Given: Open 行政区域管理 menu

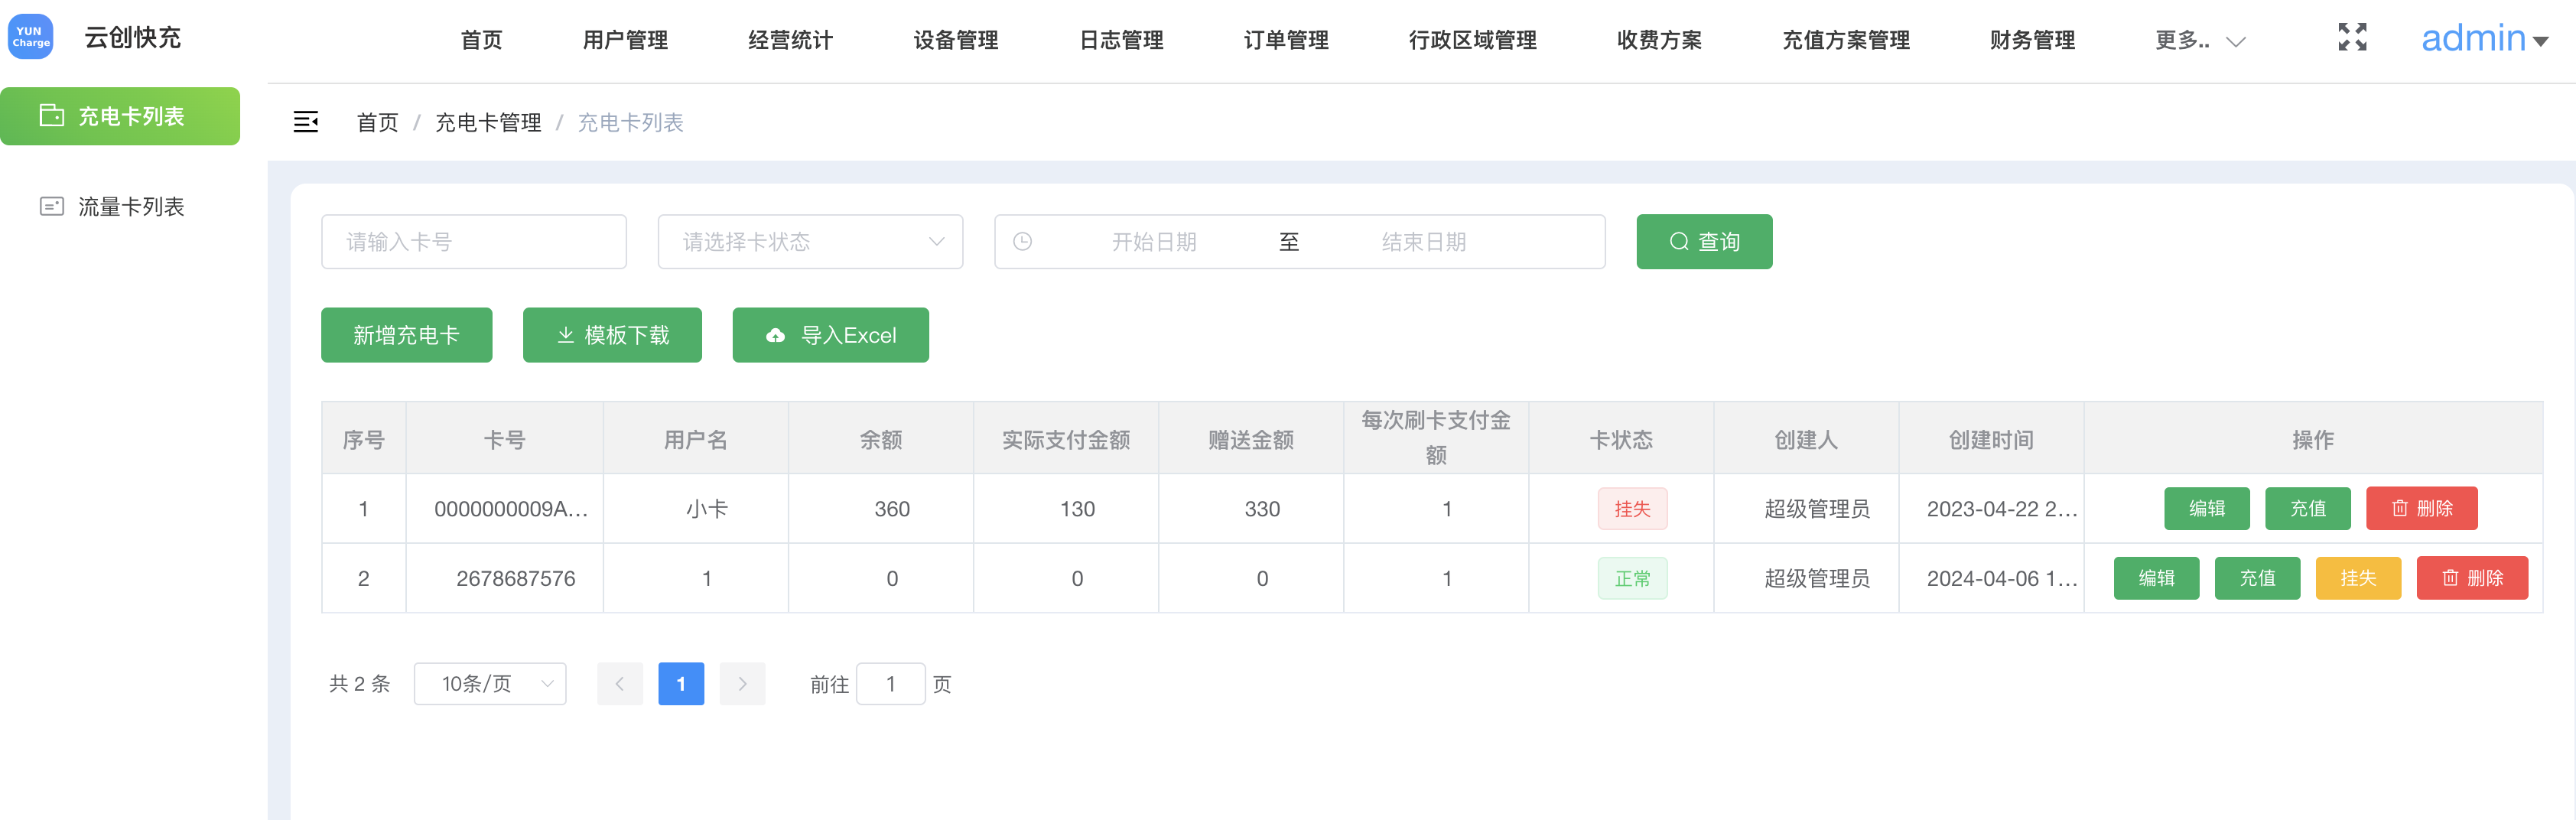Looking at the screenshot, I should tap(1472, 40).
